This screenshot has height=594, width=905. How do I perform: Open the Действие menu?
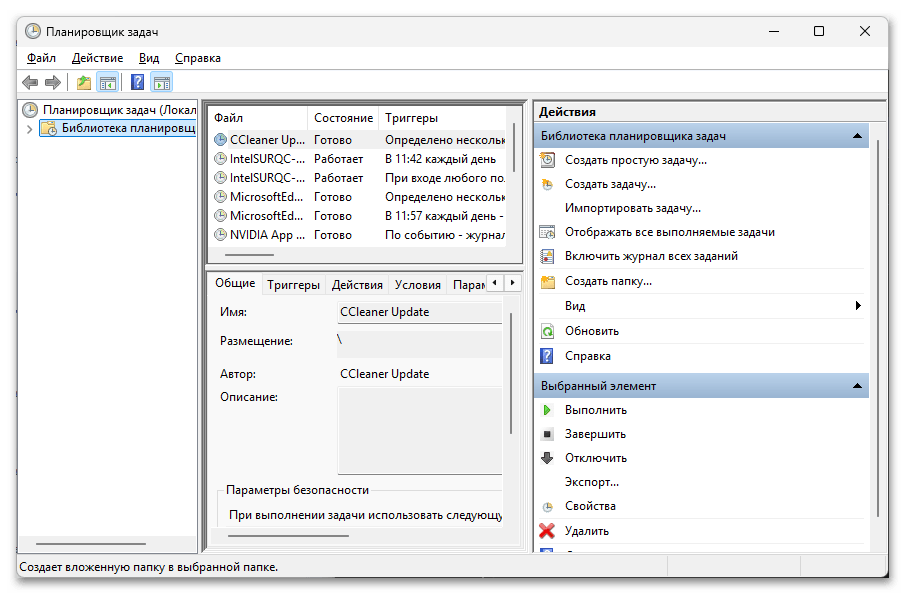click(97, 58)
